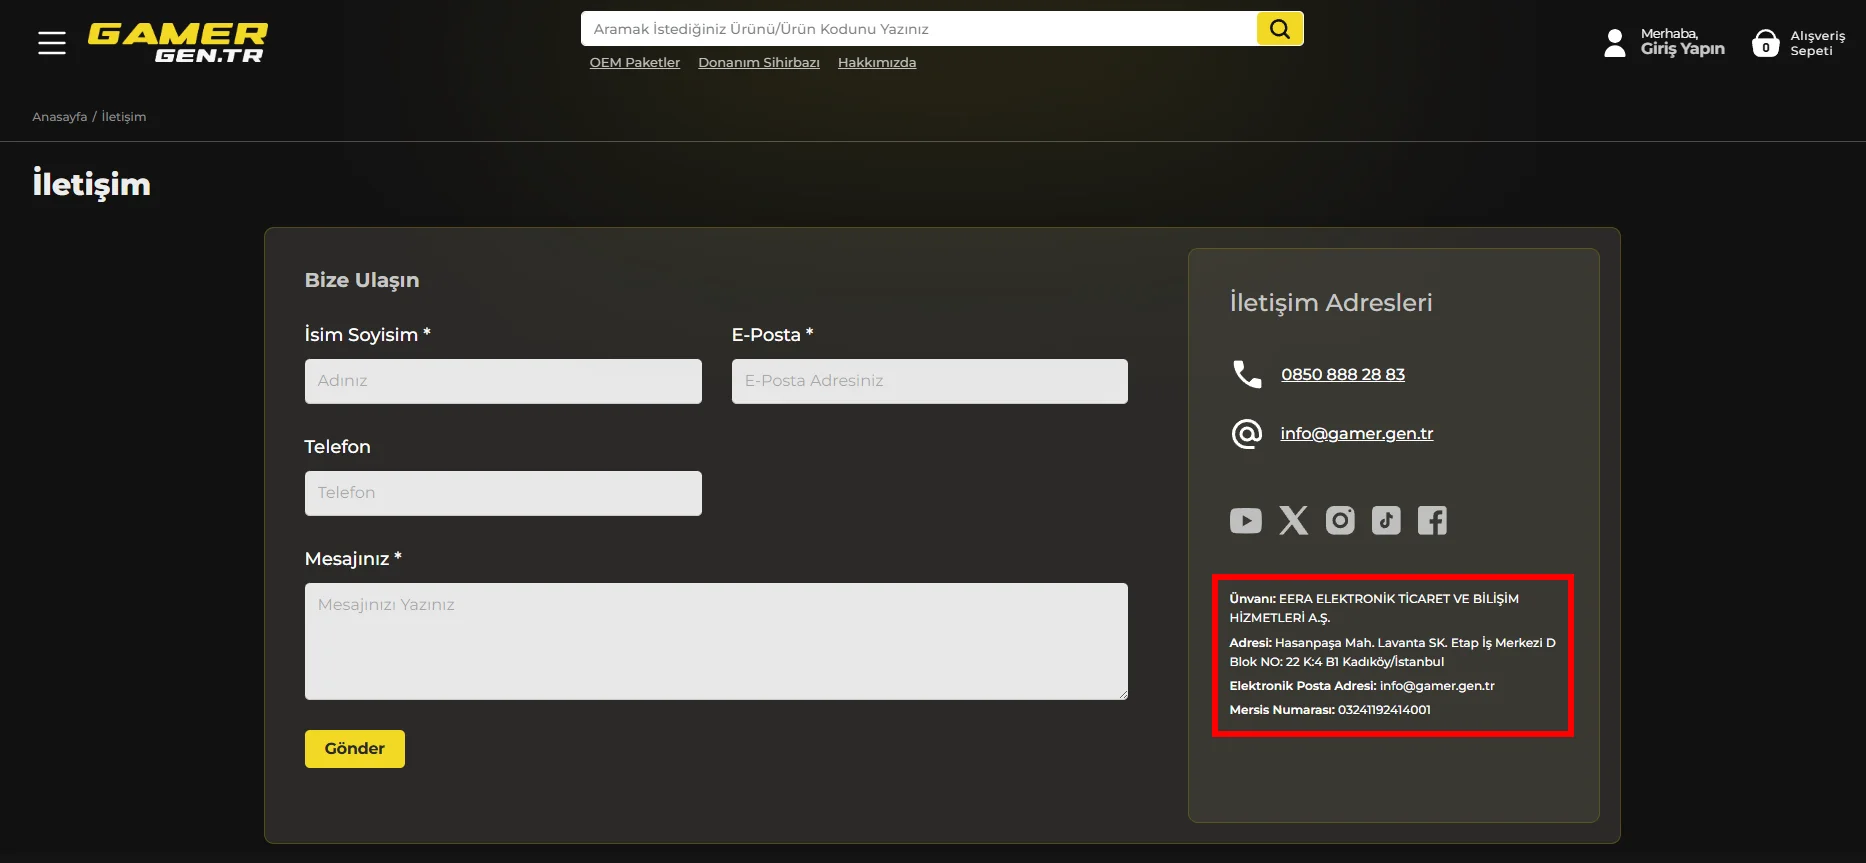This screenshot has width=1866, height=863.
Task: Click the Gamer Gen.tr logo
Action: point(178,43)
